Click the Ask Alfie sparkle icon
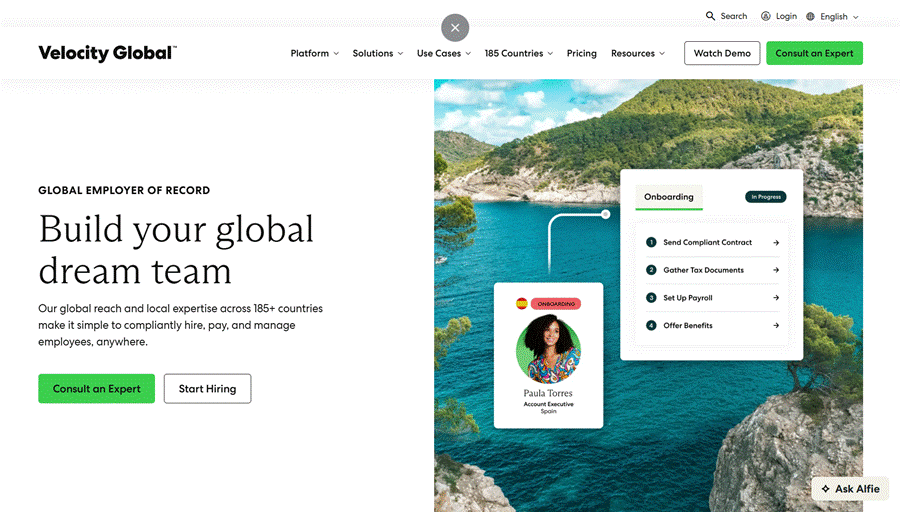The image size is (901, 512). point(825,489)
